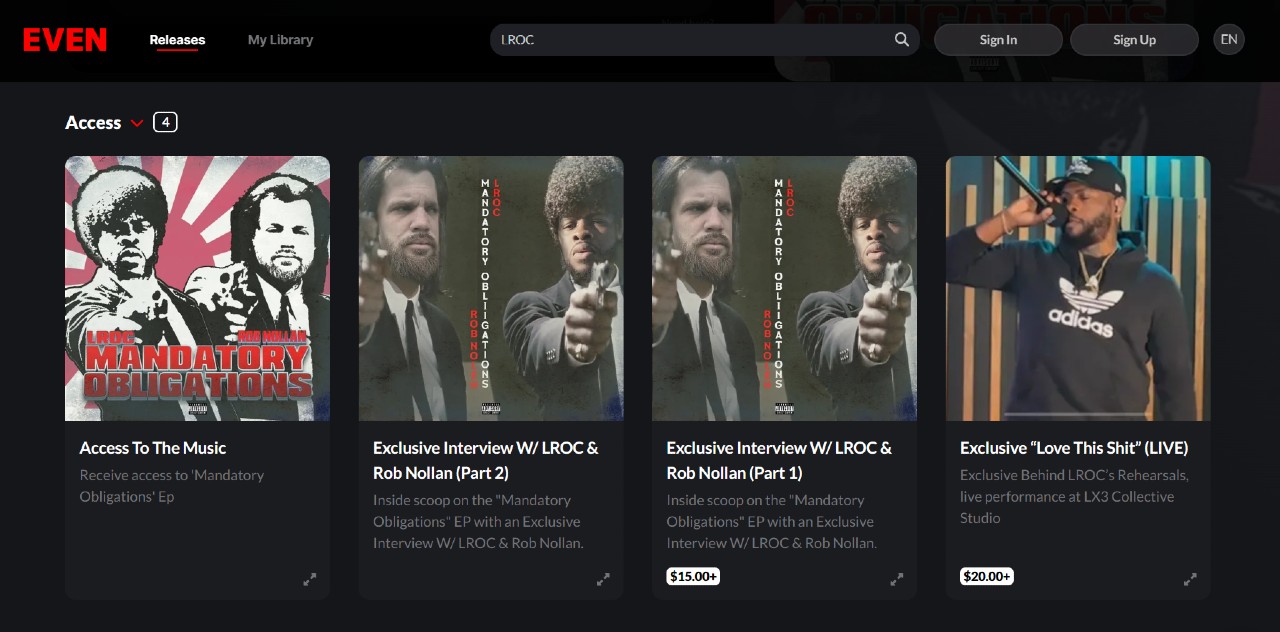Click the Access section heading
This screenshot has height=632, width=1280.
click(x=93, y=123)
